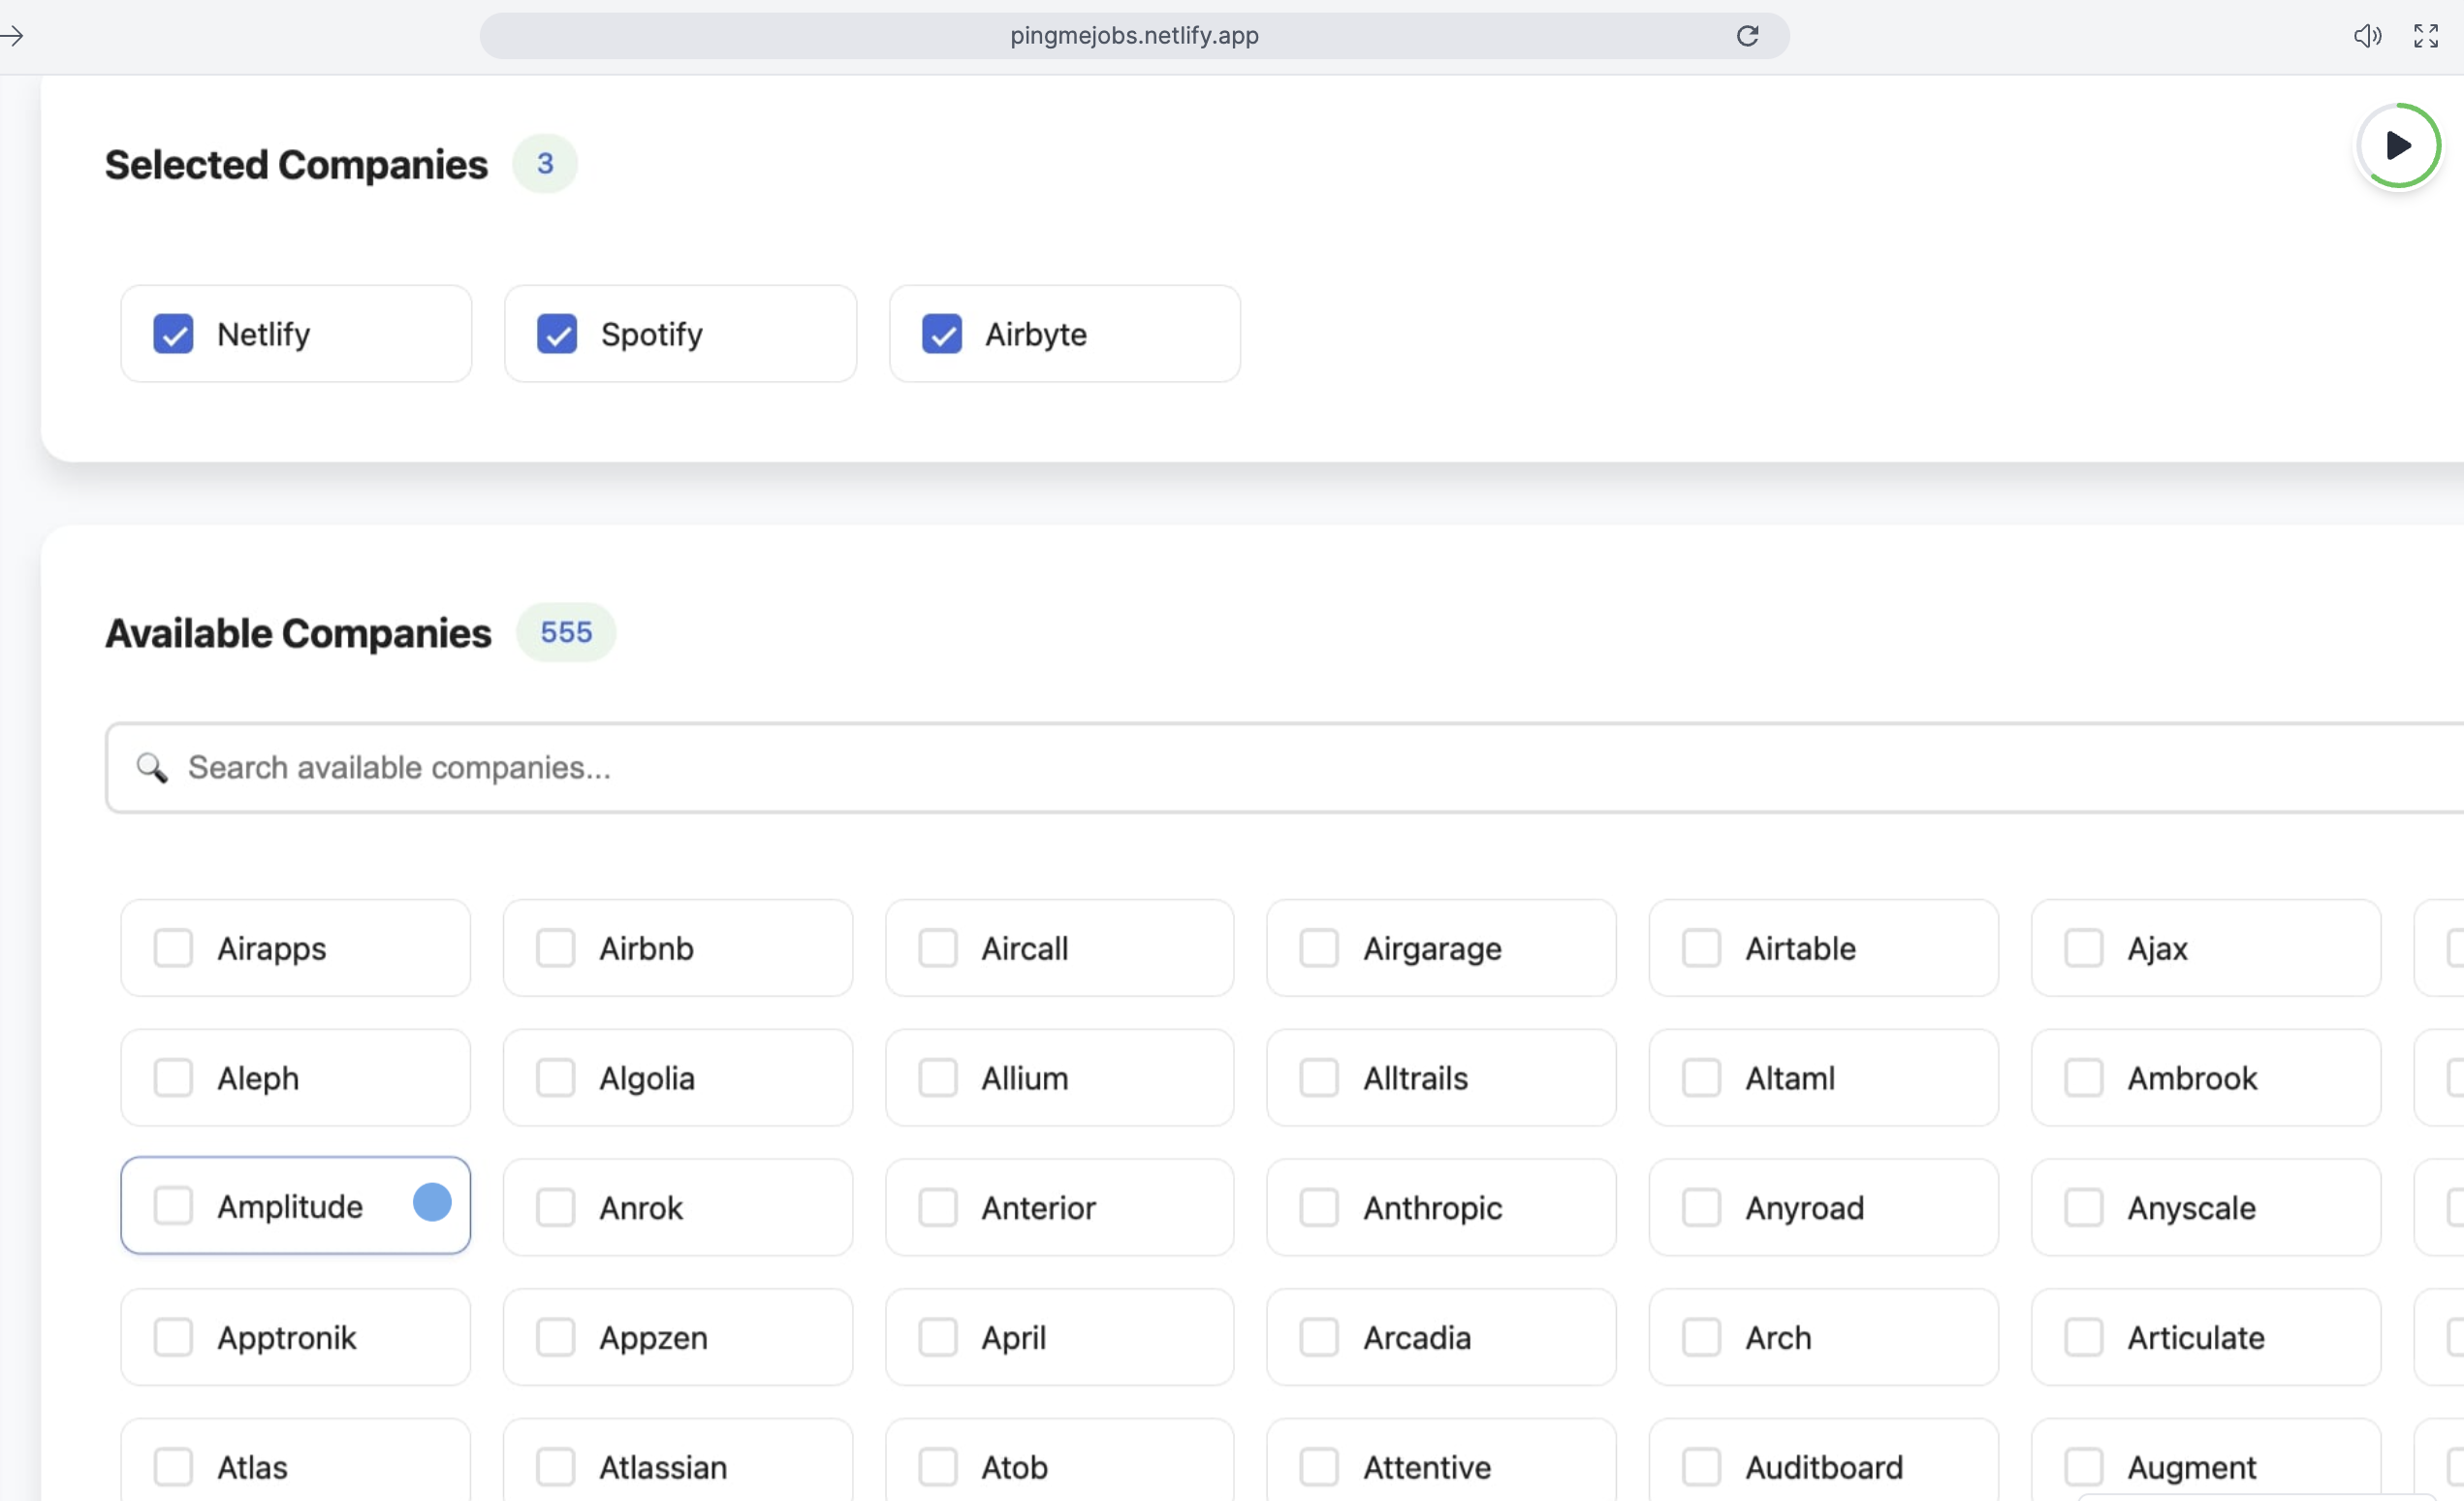
Task: Choose the Attentive company
Action: 1441,1460
